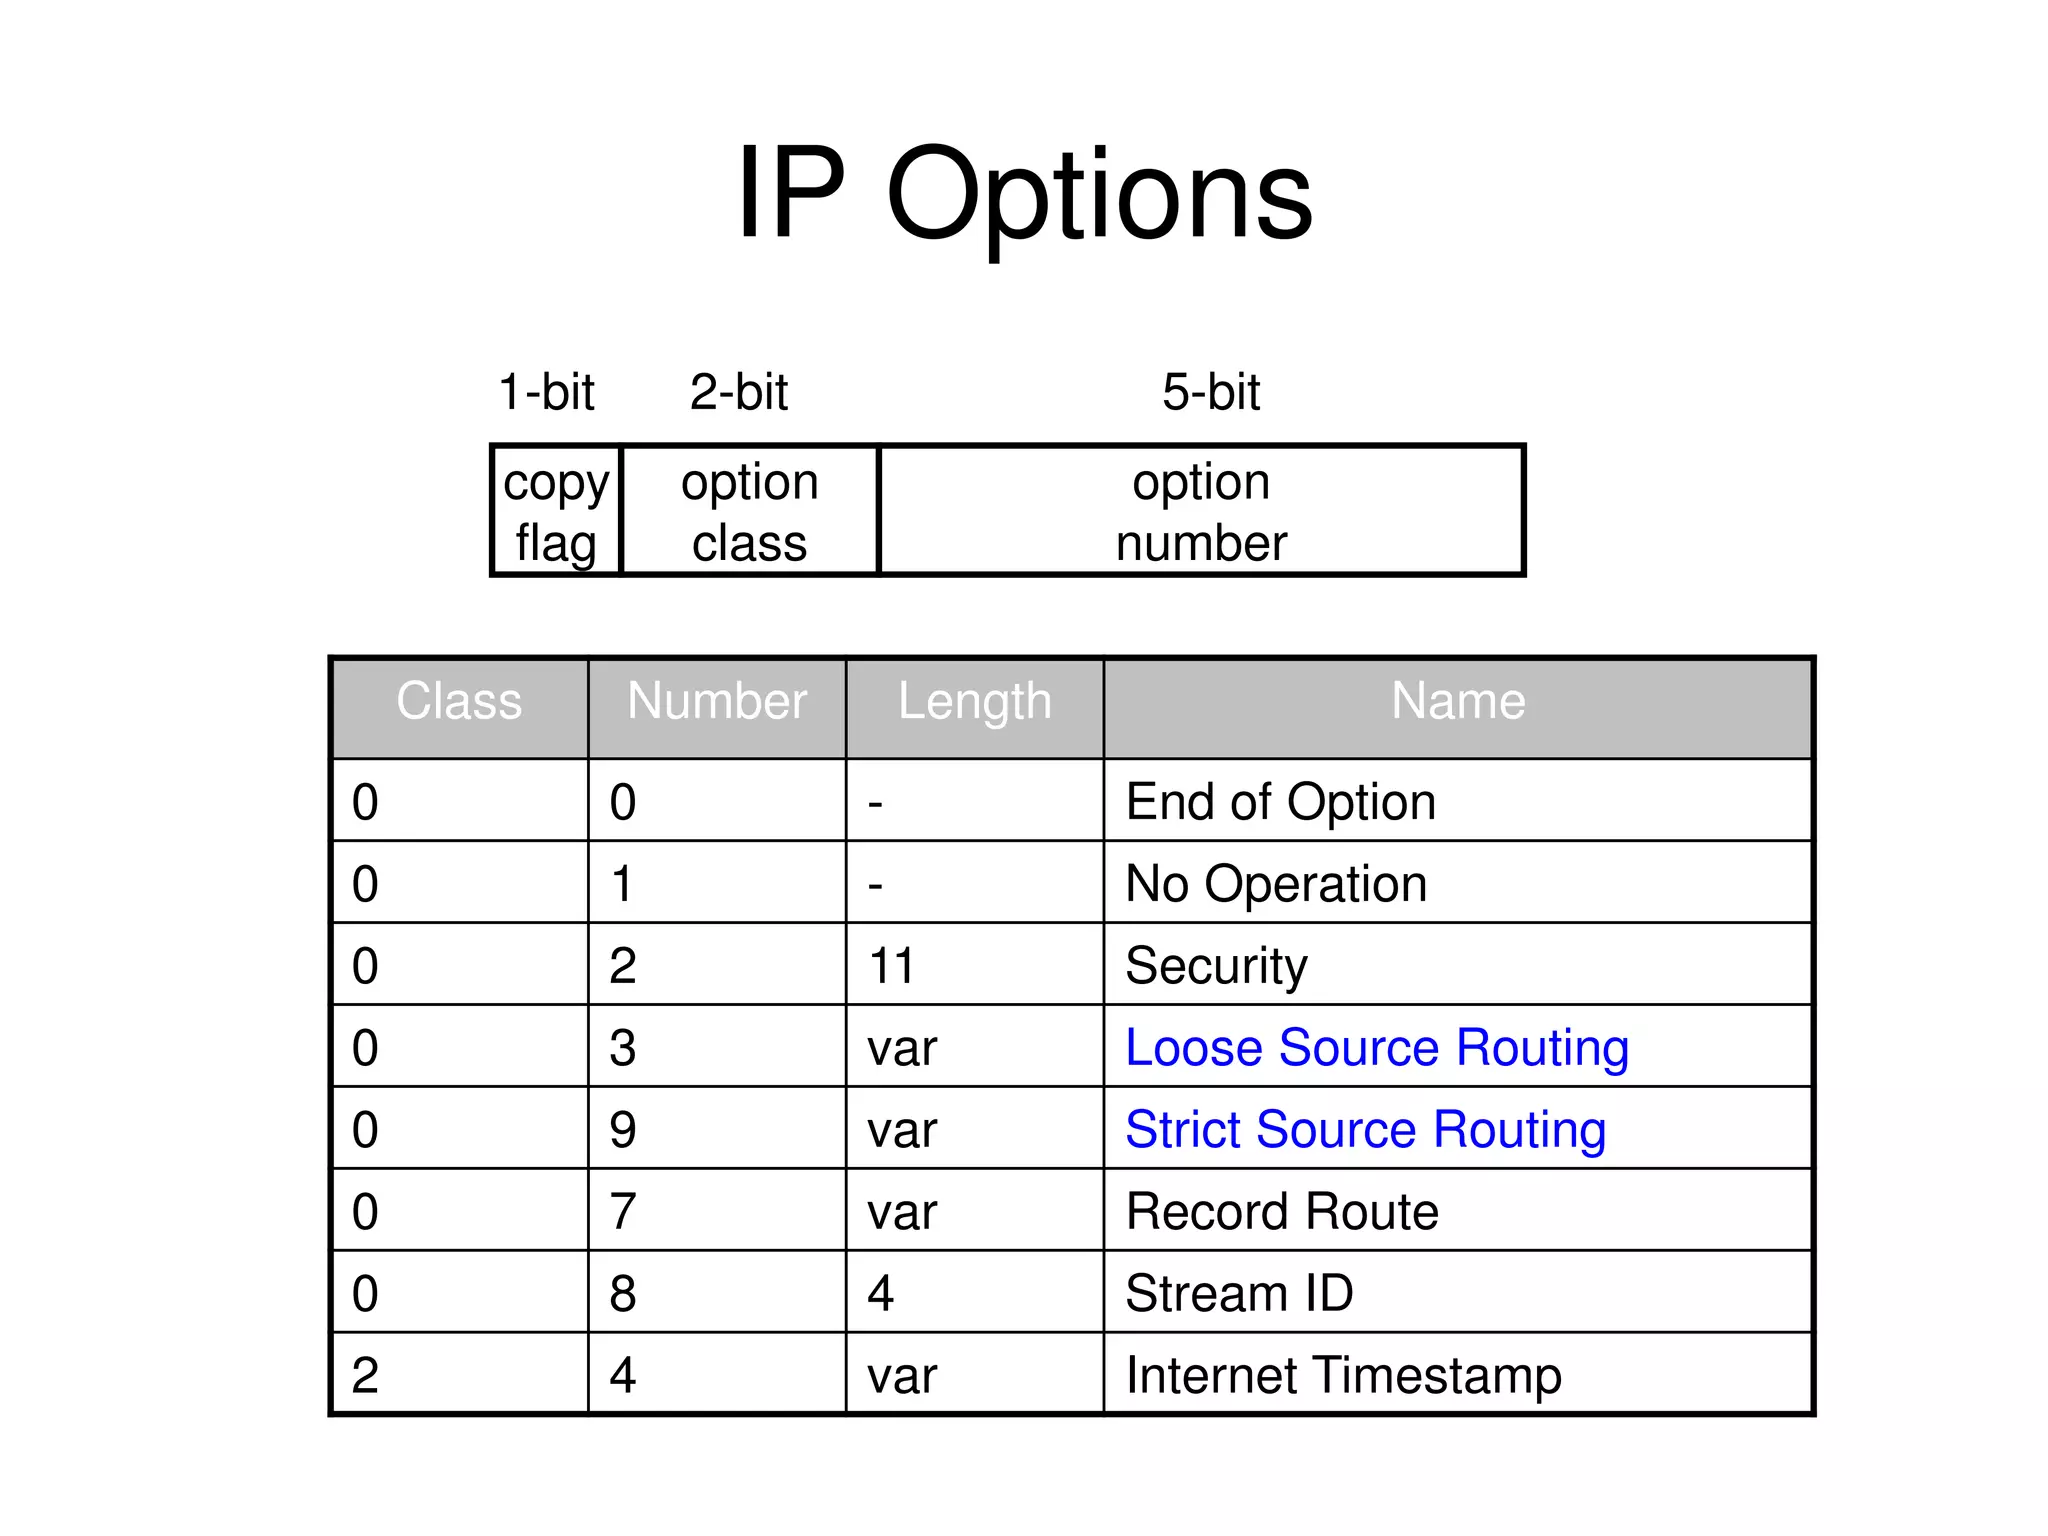
Task: Click the Loose Source Routing link
Action: coord(1376,1048)
